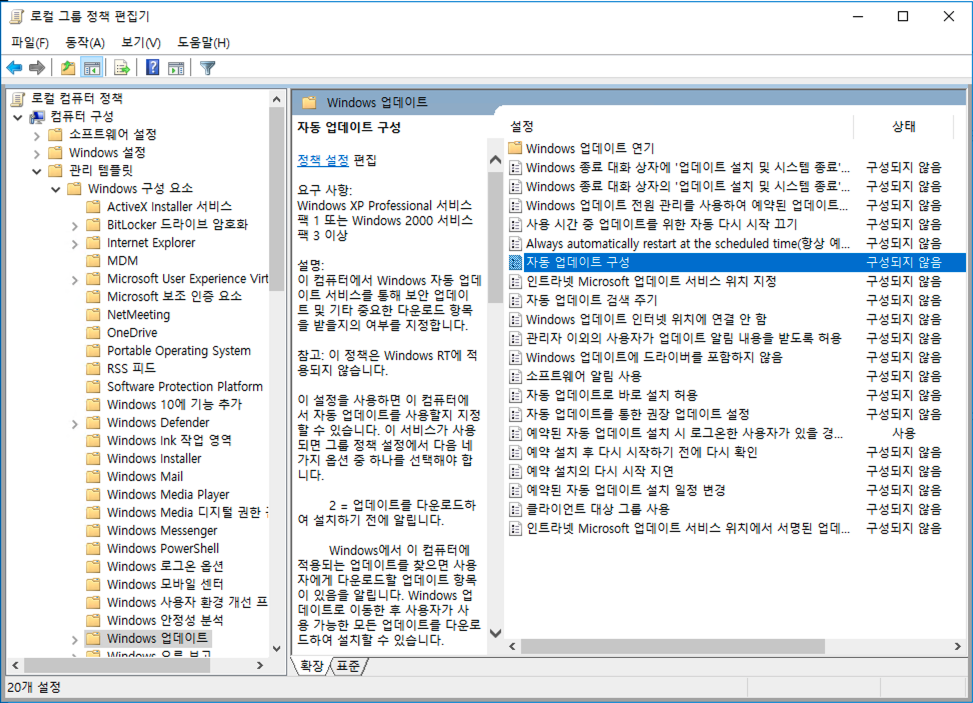
Task: Click settings list horizontal scrollbar right arrow
Action: coord(958,647)
